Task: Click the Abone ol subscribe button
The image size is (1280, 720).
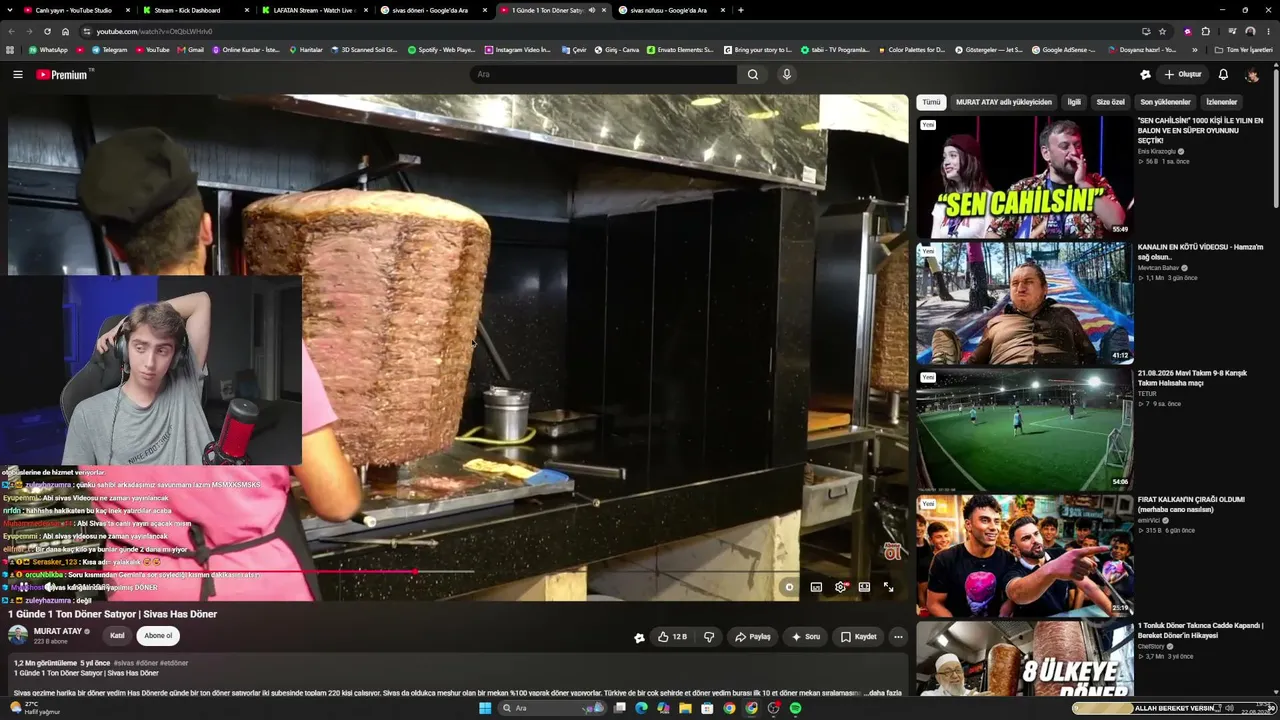Action: (x=158, y=635)
